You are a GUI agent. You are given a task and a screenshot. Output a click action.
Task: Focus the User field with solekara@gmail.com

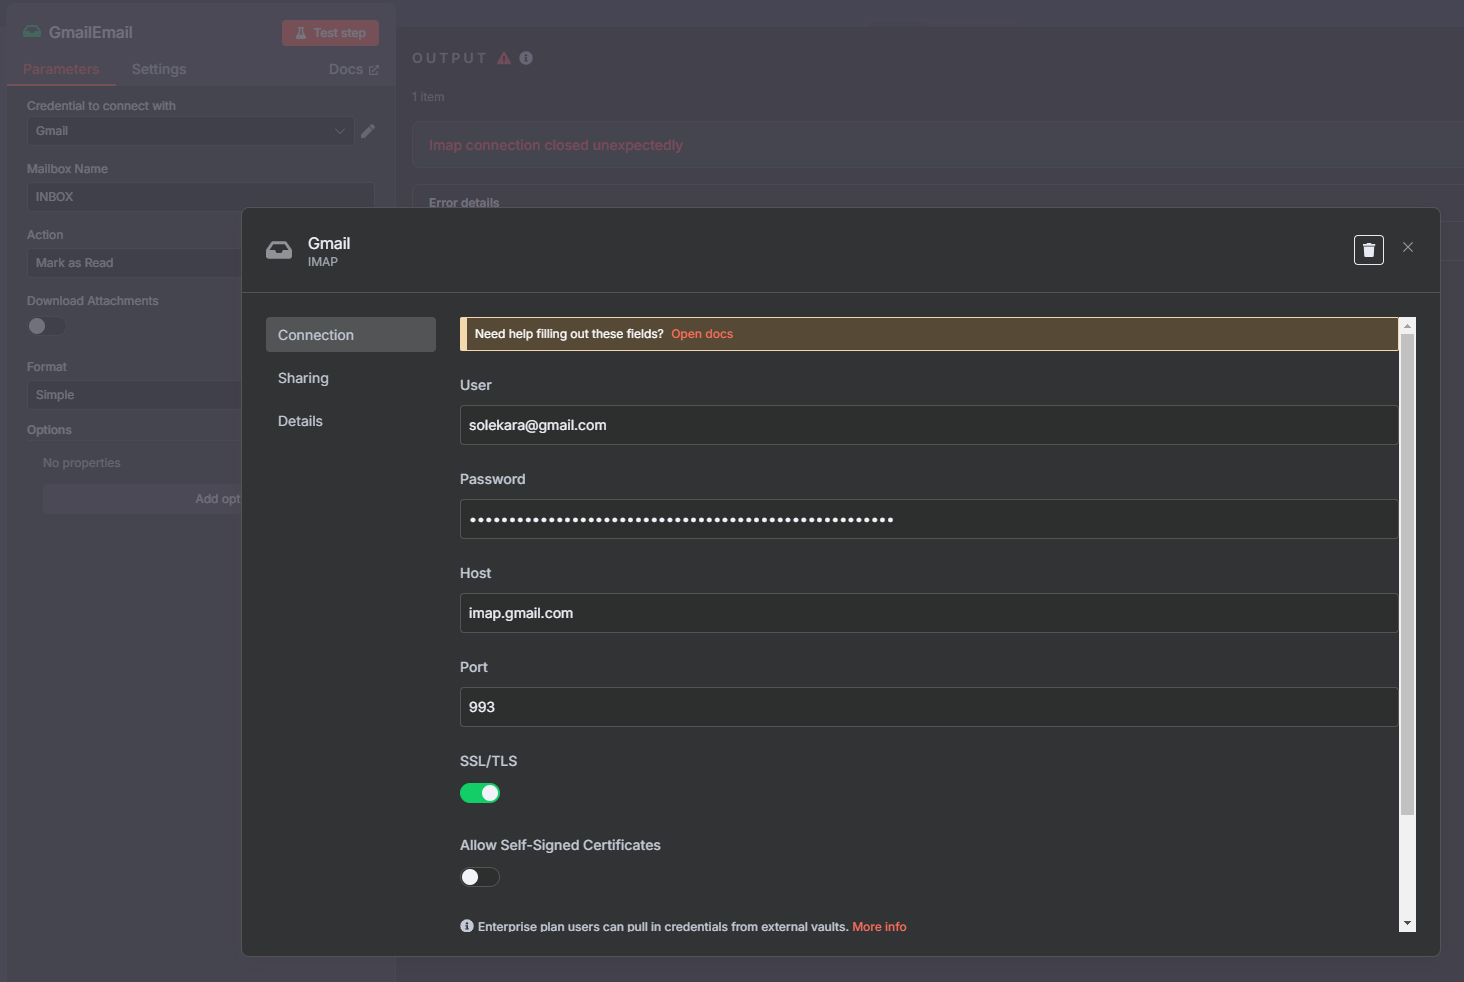(x=929, y=425)
